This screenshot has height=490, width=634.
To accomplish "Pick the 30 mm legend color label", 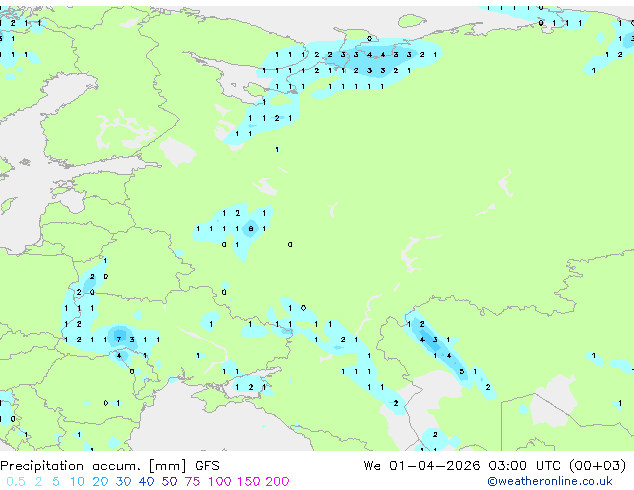I will (123, 482).
